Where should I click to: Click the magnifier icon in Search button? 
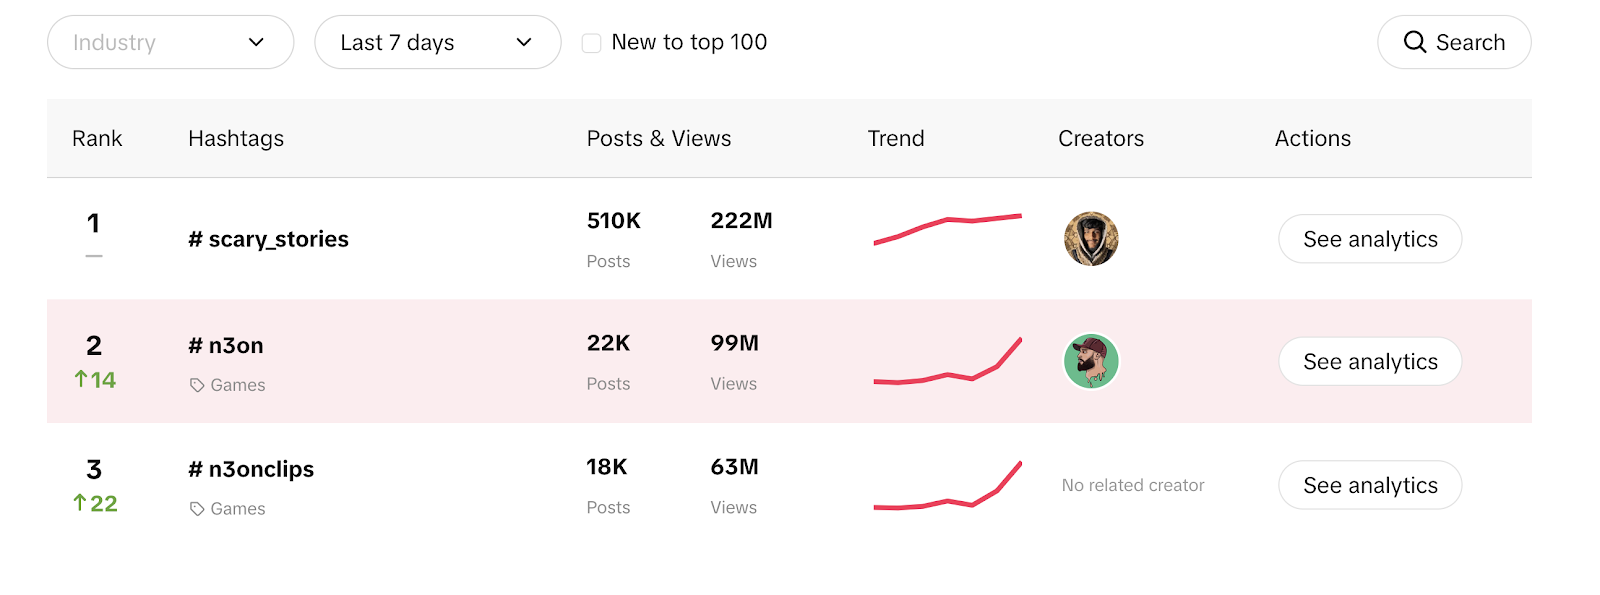coord(1414,42)
